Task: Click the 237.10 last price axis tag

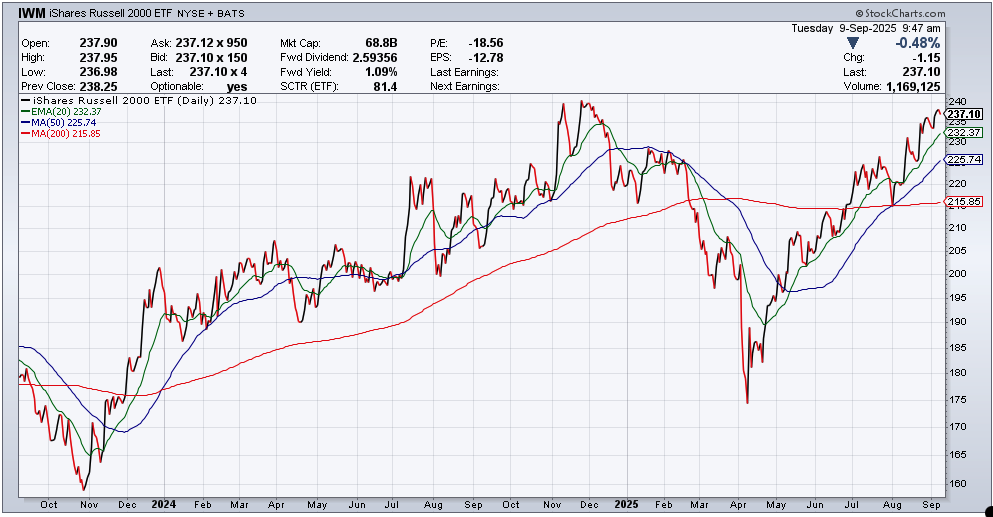Action: tap(963, 115)
